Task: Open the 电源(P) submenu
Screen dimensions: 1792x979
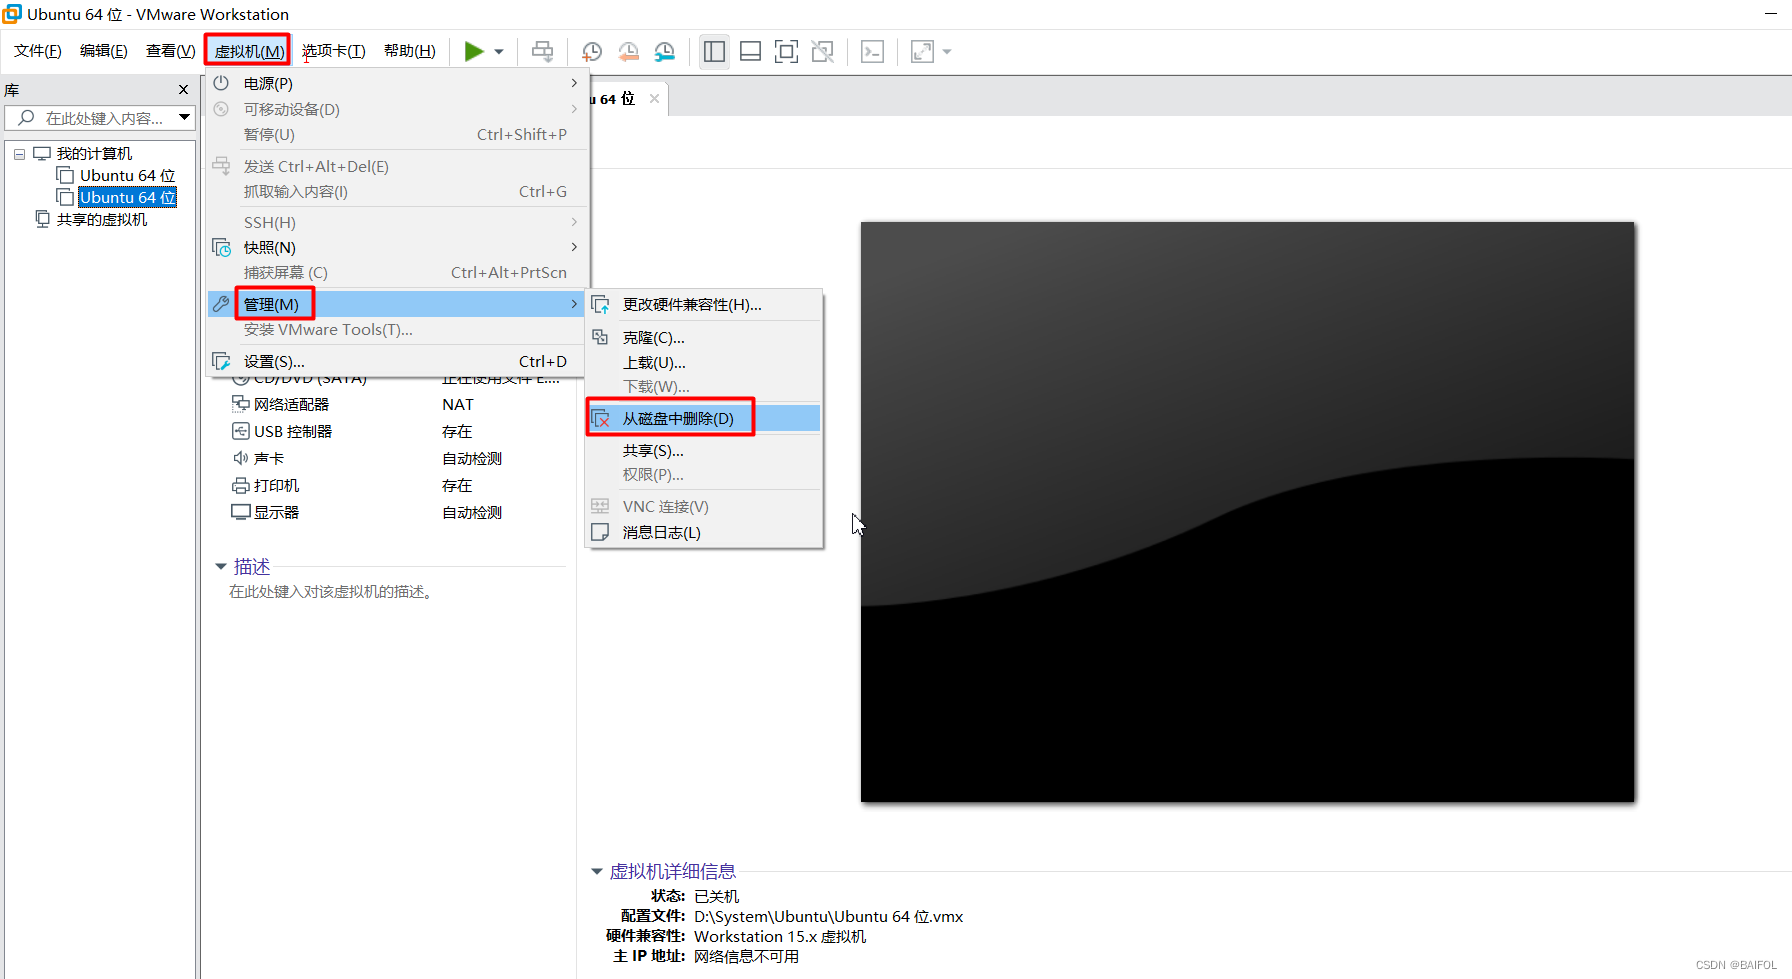Action: point(396,83)
